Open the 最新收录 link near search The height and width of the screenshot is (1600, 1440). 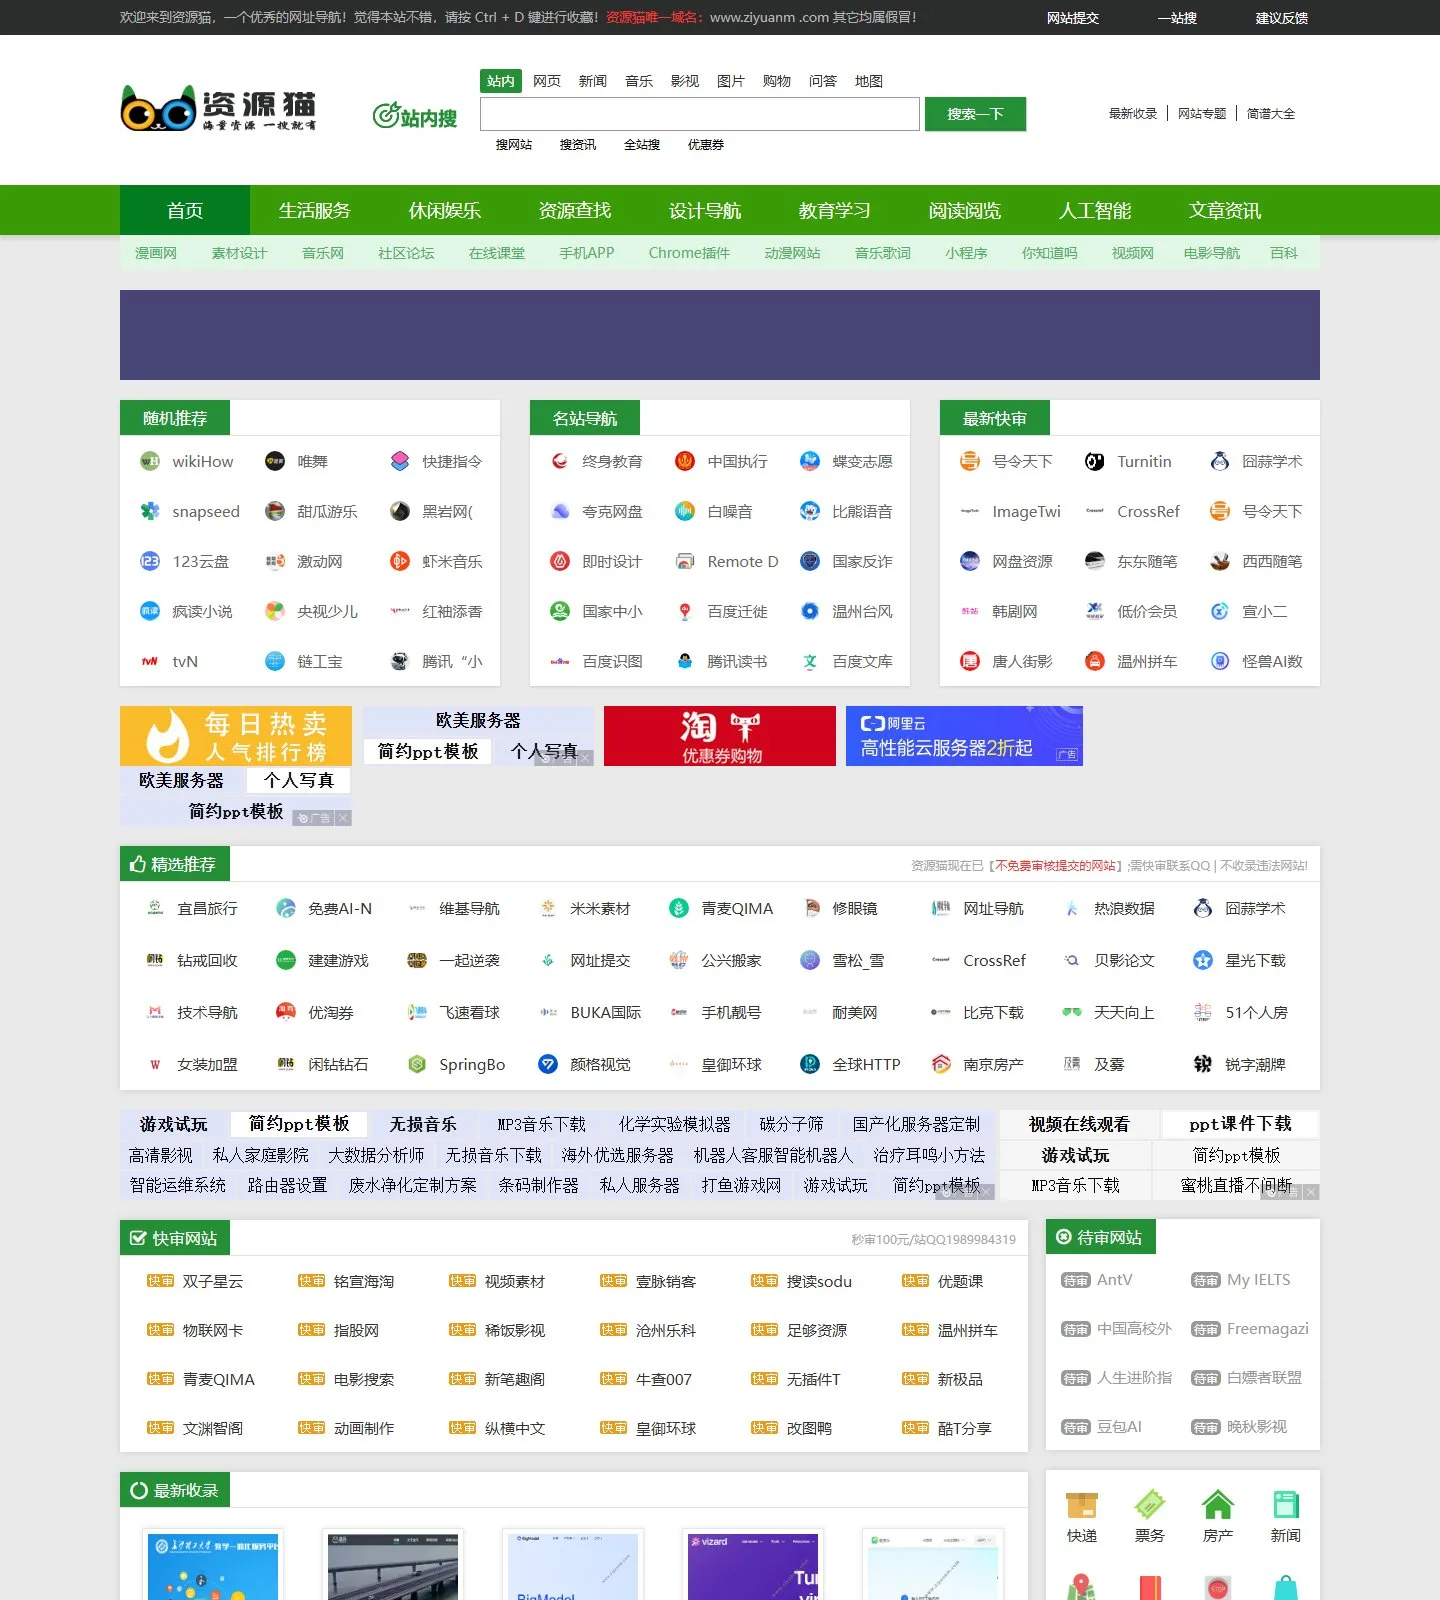tap(1133, 113)
